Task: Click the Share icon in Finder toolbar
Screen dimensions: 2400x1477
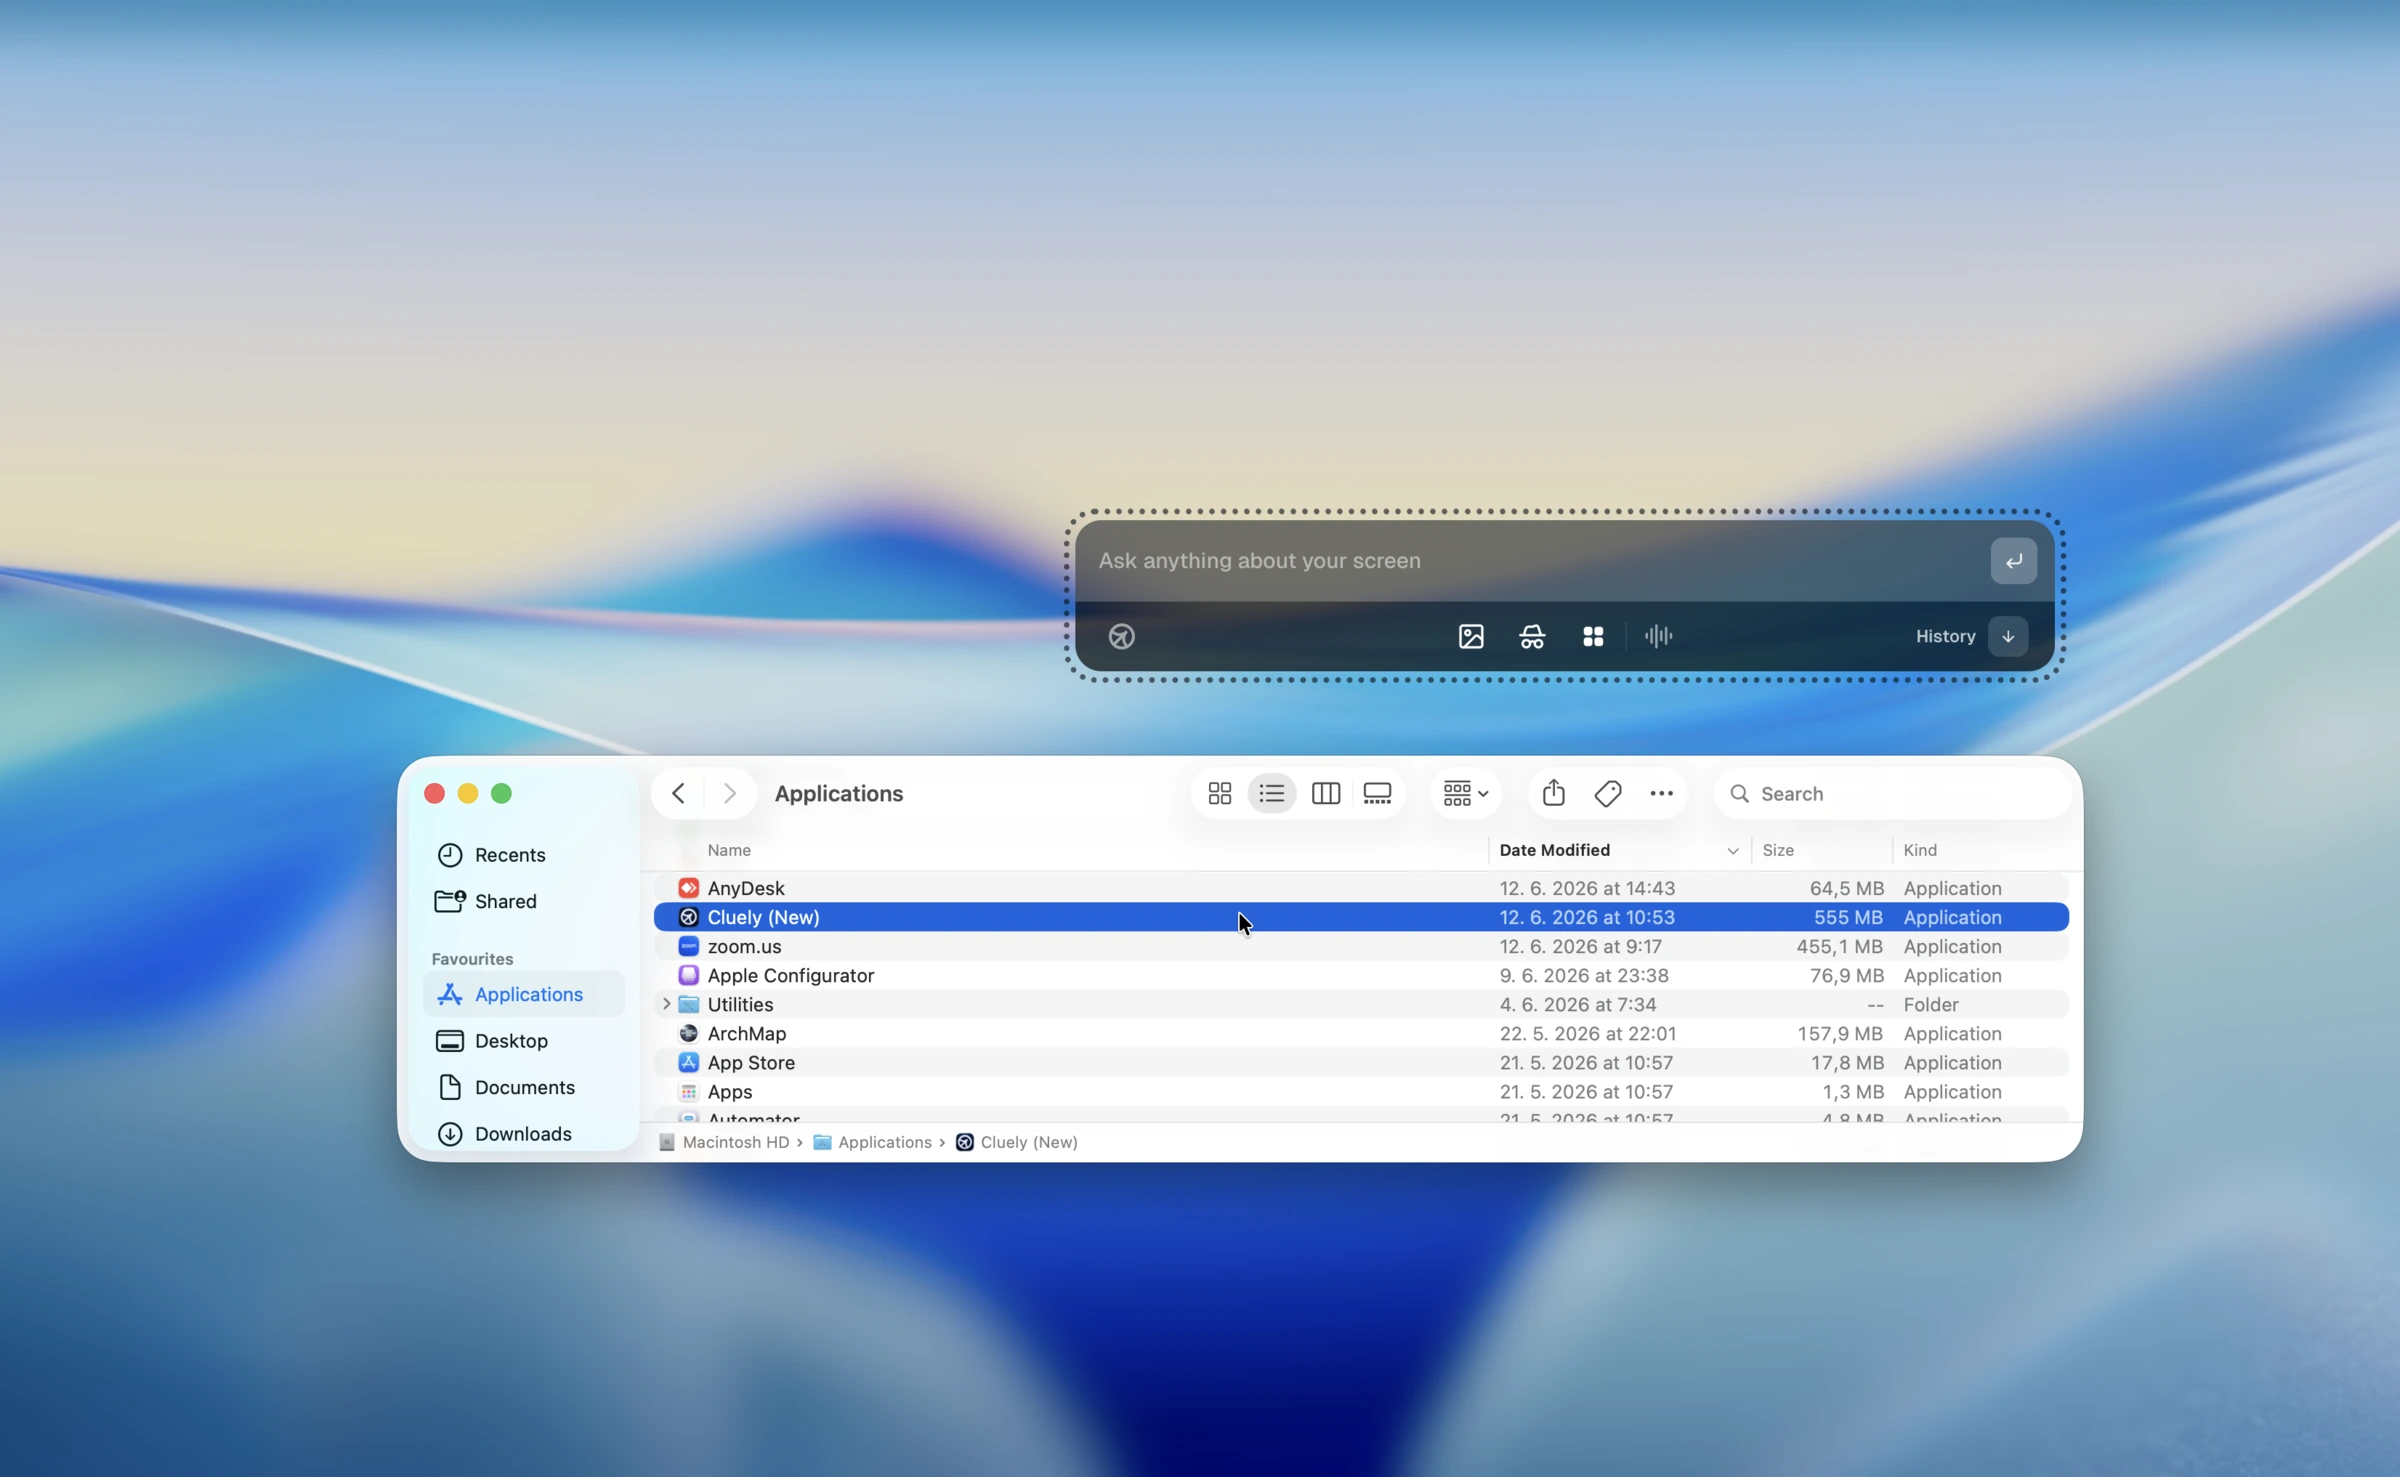Action: [1553, 793]
